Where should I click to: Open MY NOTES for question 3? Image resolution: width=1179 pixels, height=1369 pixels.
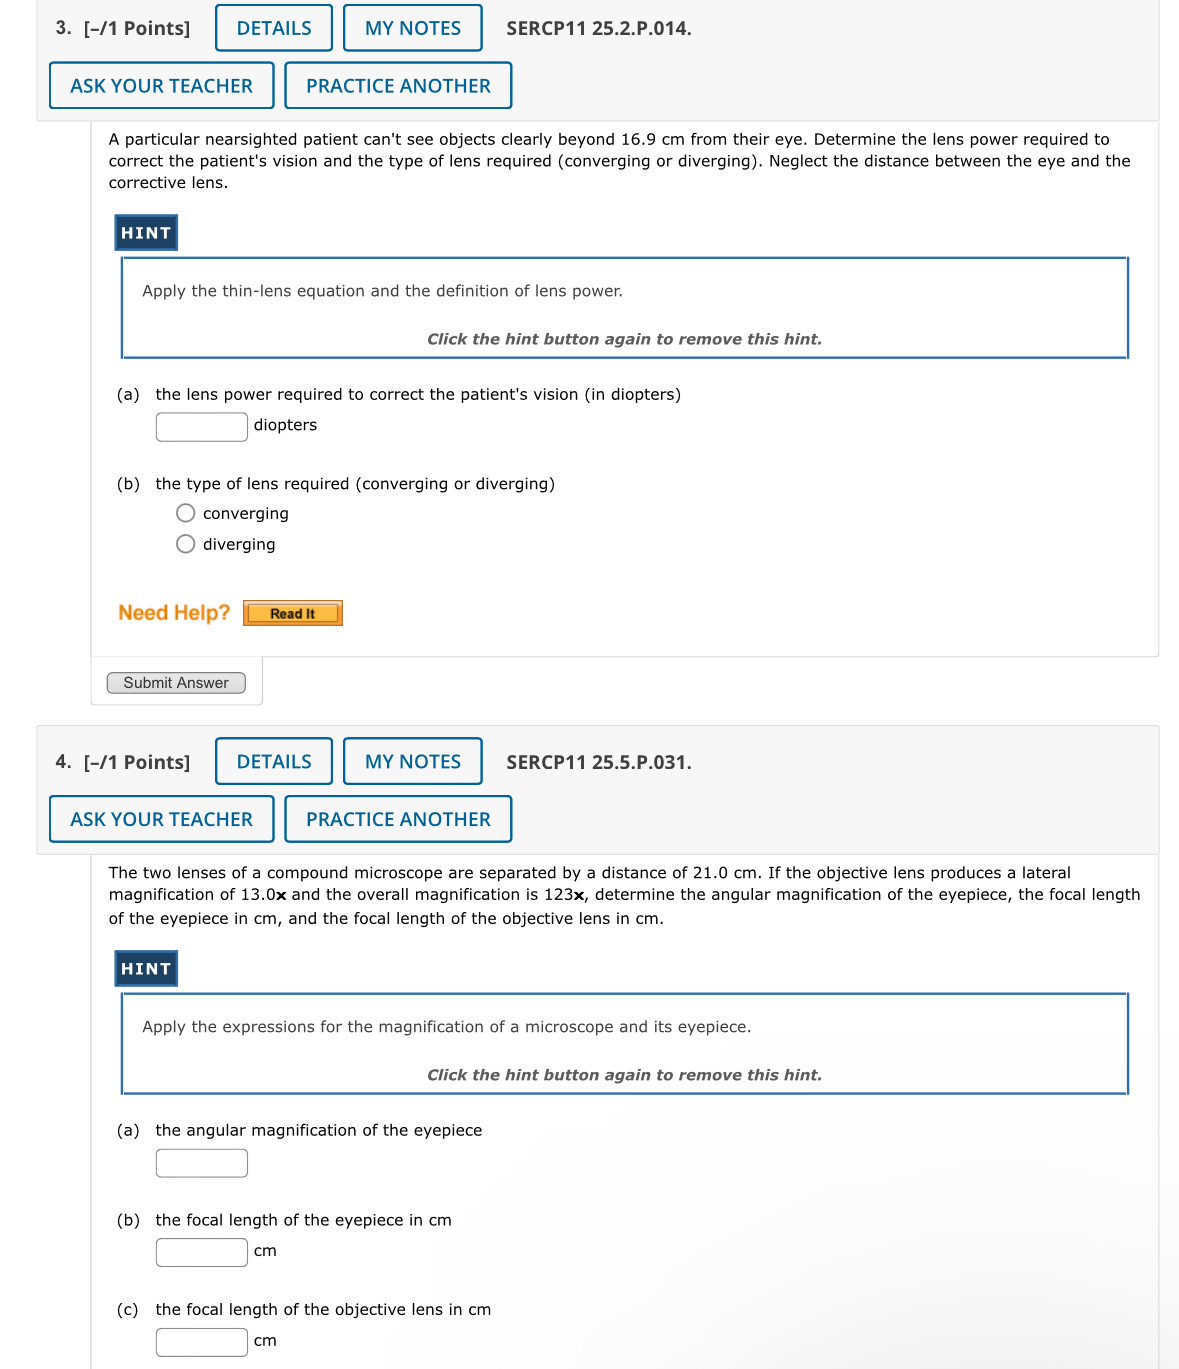[412, 27]
